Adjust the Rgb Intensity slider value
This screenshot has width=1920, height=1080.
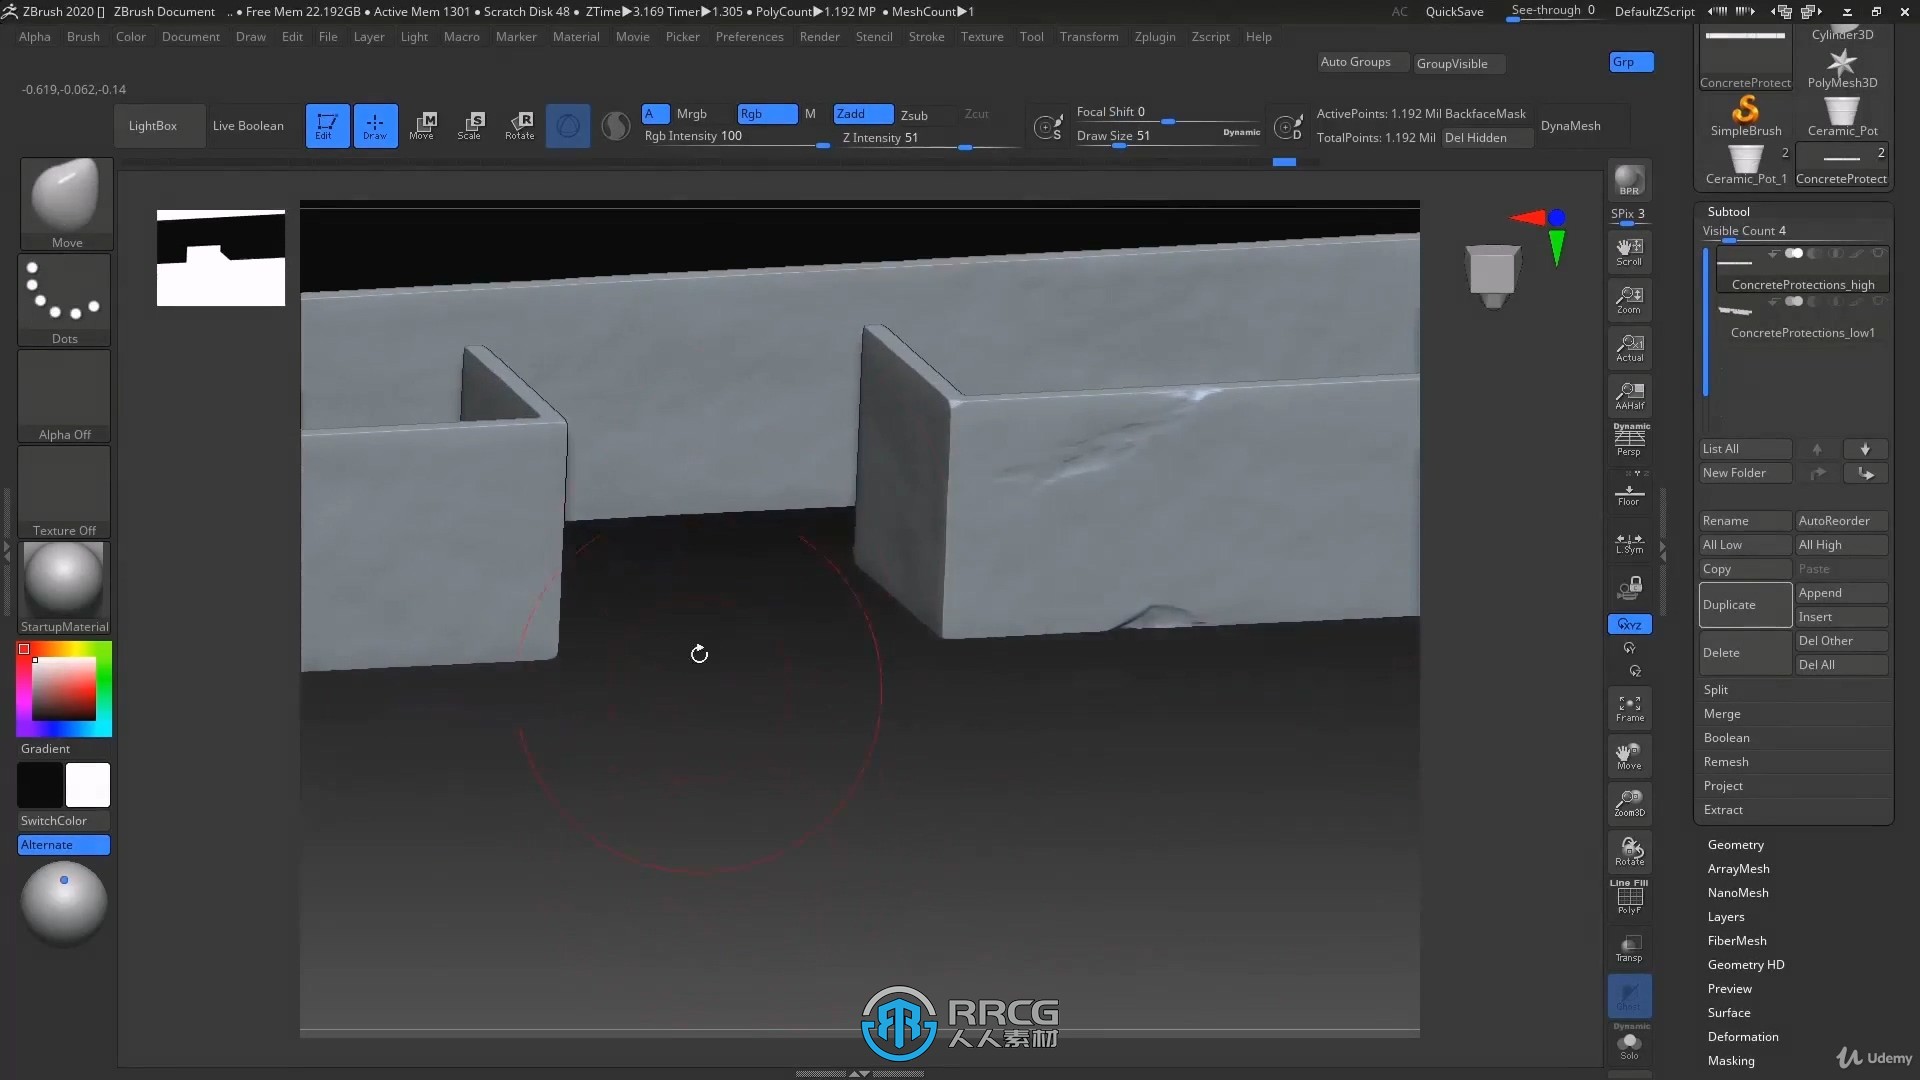pos(731,137)
